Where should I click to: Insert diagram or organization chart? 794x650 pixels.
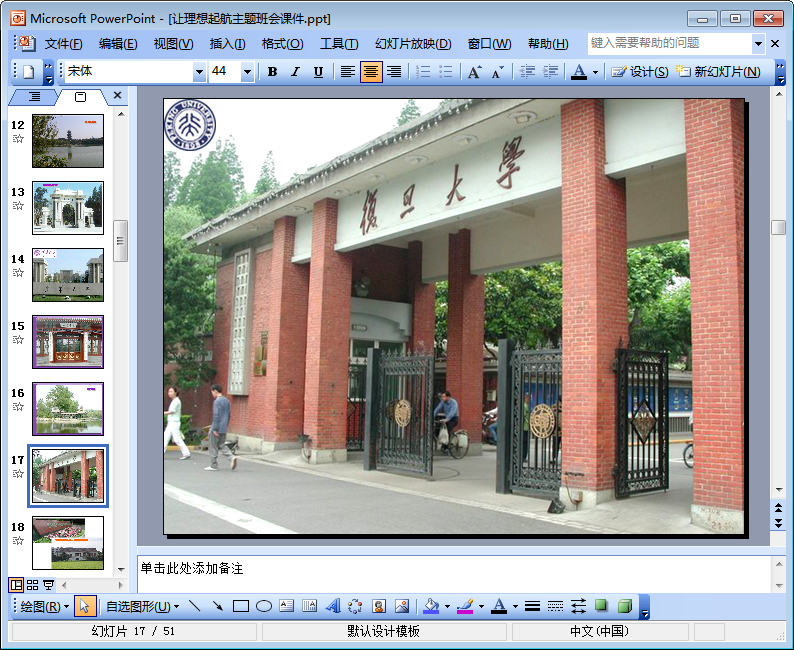(355, 606)
